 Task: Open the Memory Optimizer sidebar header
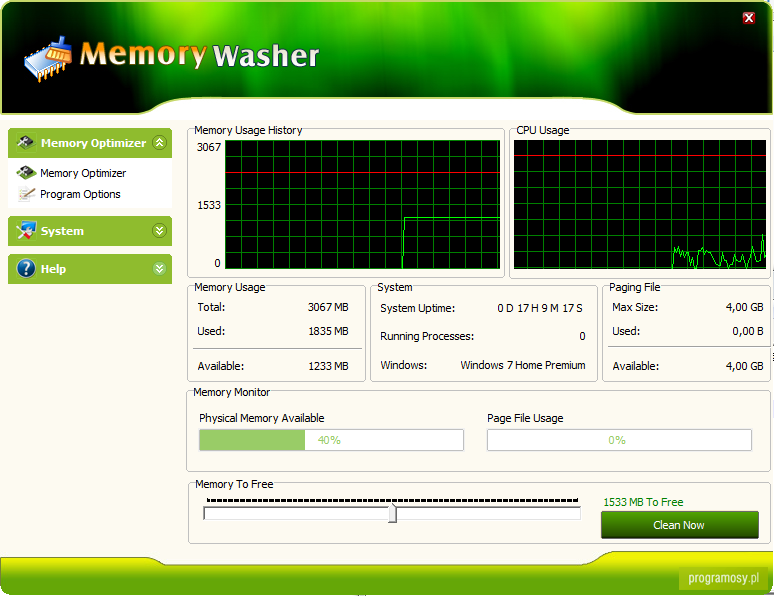click(x=90, y=143)
